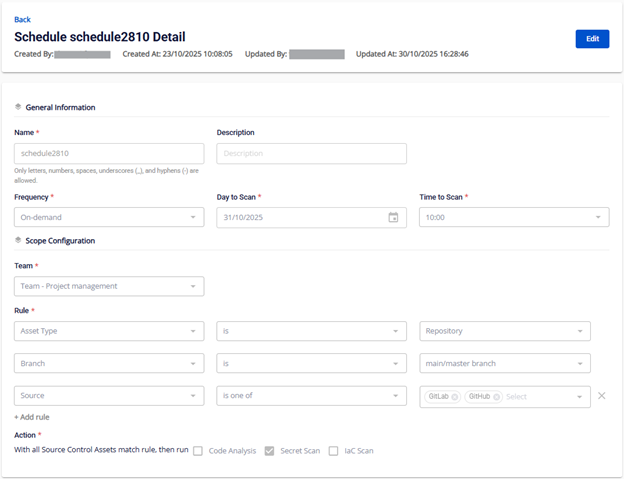Delete the Source rule row with X
Viewport: 624px width, 479px height.
(x=601, y=396)
